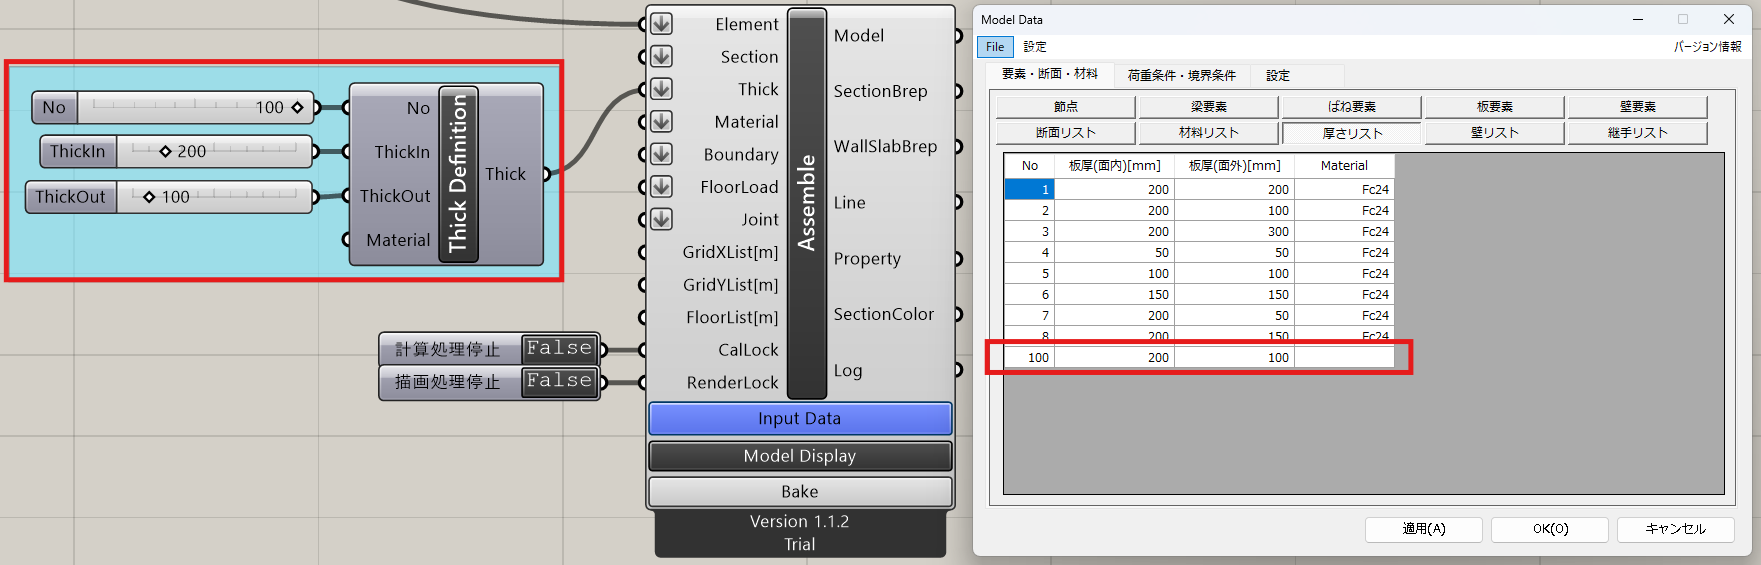1761x565 pixels.
Task: Open the 材料リスト list view
Action: tap(1208, 133)
